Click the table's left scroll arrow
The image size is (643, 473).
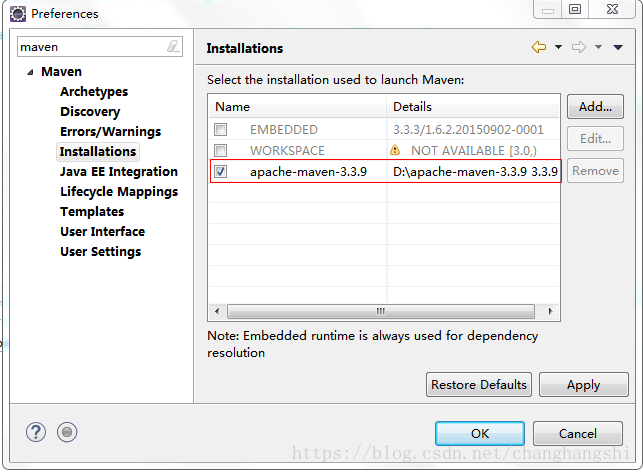point(217,311)
